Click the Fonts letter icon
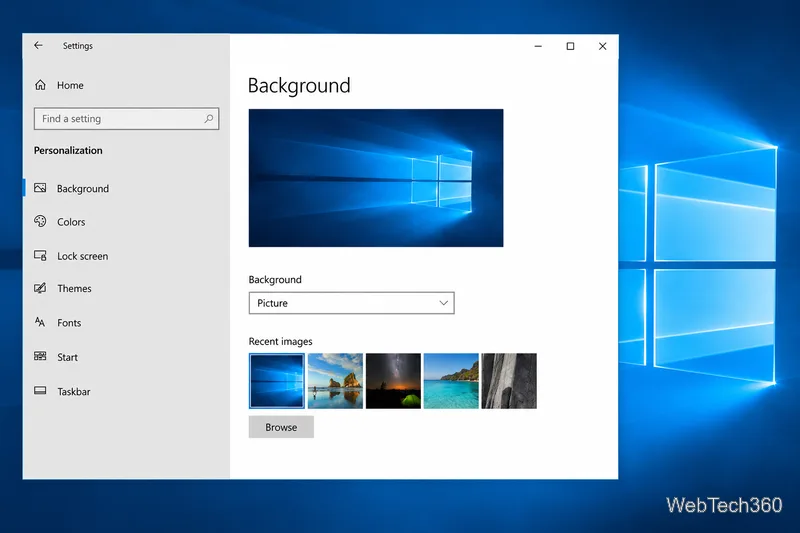The width and height of the screenshot is (800, 533). pos(40,322)
